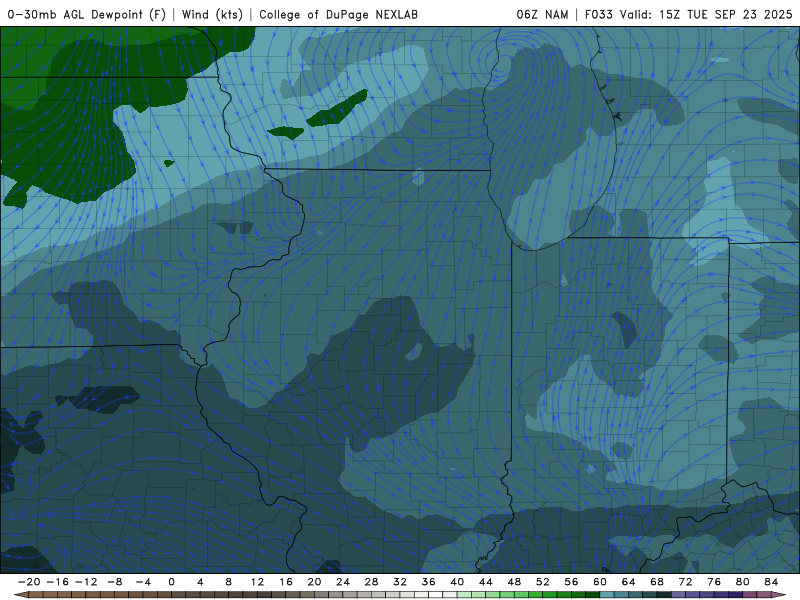Click the '-4' colorbar label
Image resolution: width=800 pixels, height=600 pixels.
coord(143,582)
